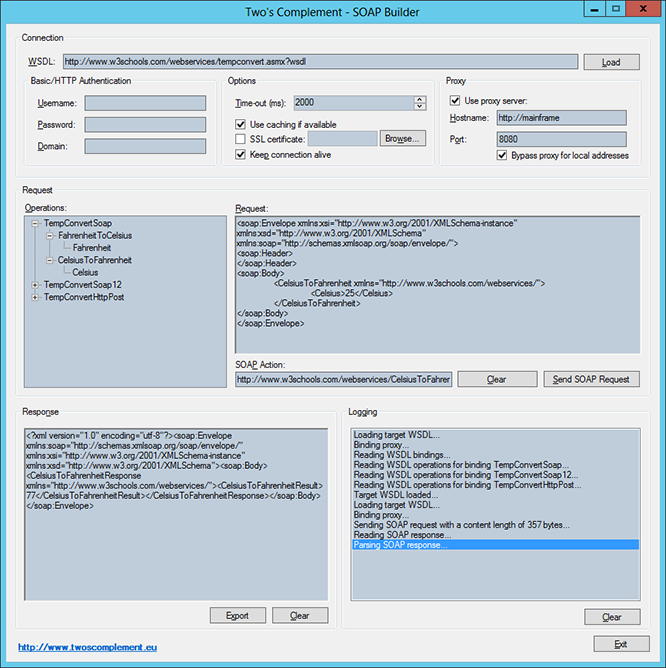Select the Fahrenheit parameter in operations tree
Screen dimensions: 666x668
pyautogui.click(x=92, y=248)
